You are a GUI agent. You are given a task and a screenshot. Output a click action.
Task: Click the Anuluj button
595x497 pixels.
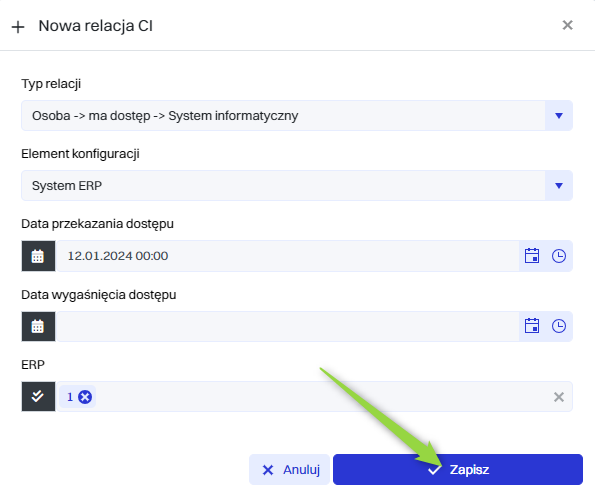(x=289, y=470)
